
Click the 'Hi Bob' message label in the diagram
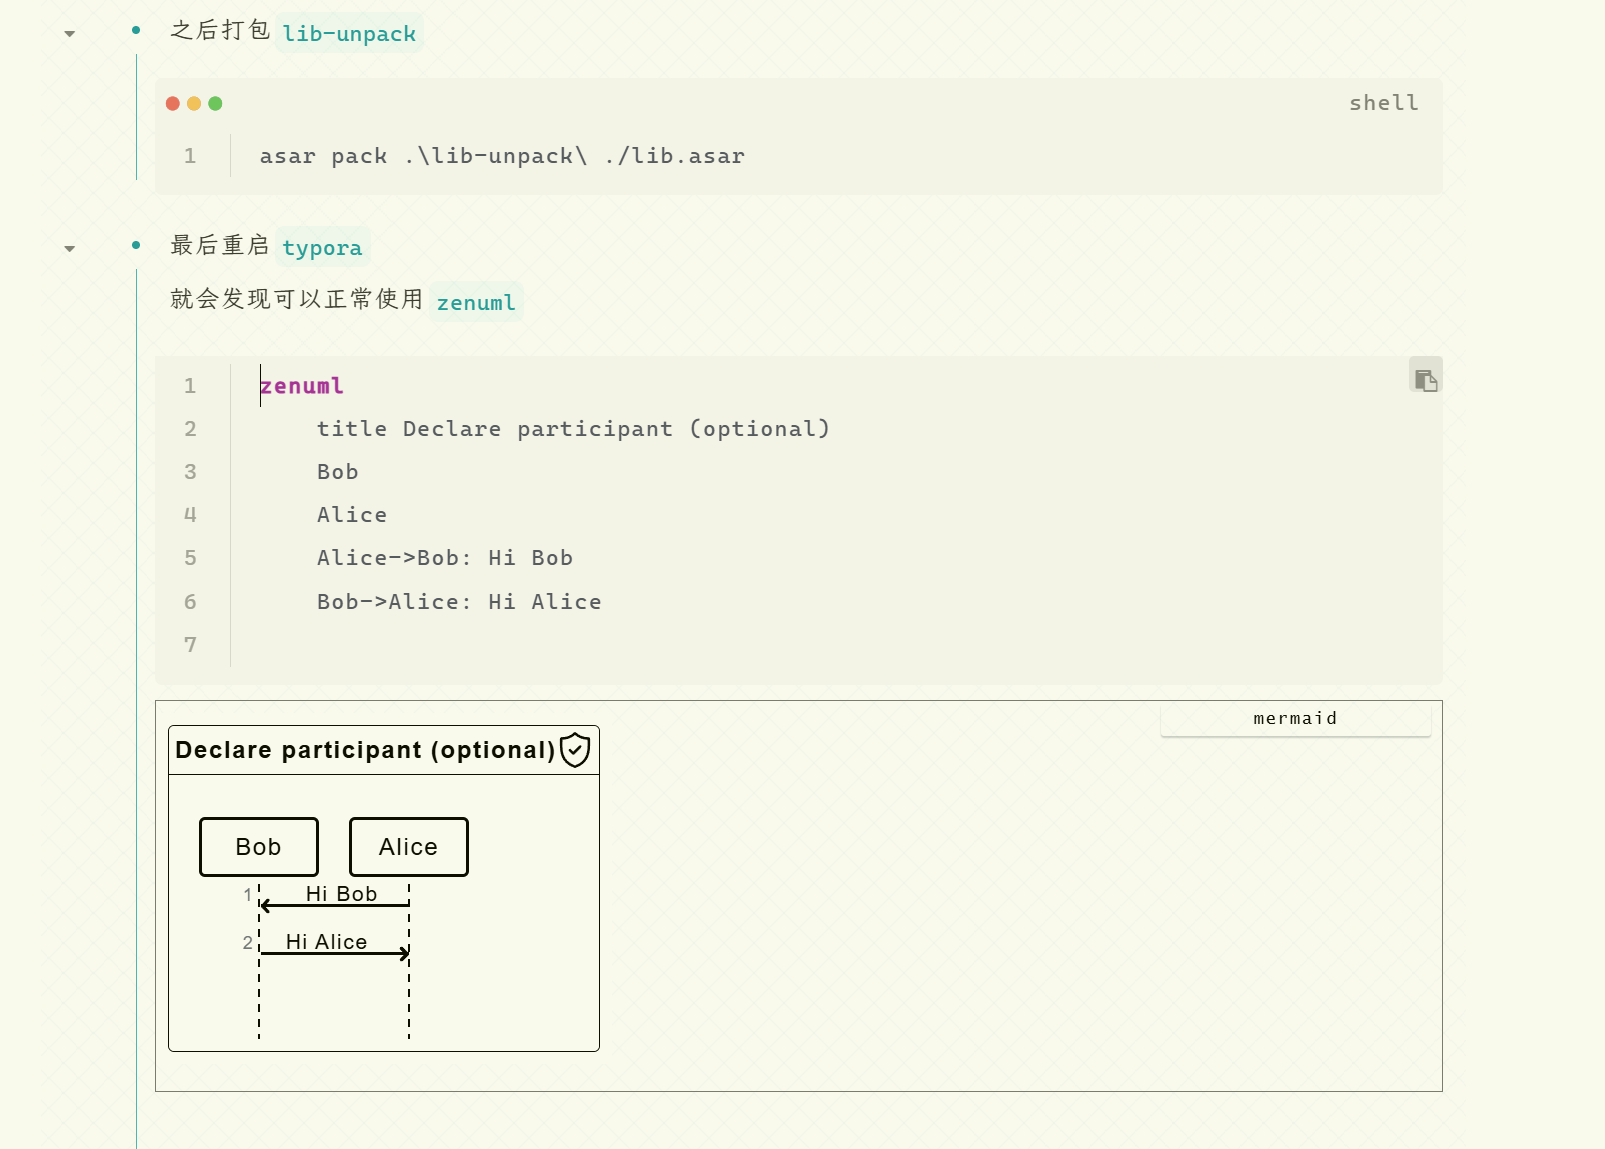pos(341,893)
